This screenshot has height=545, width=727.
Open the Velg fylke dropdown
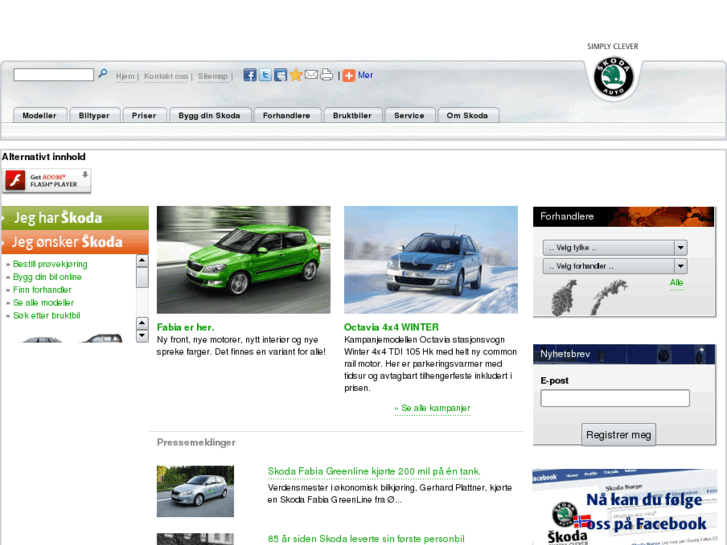615,248
